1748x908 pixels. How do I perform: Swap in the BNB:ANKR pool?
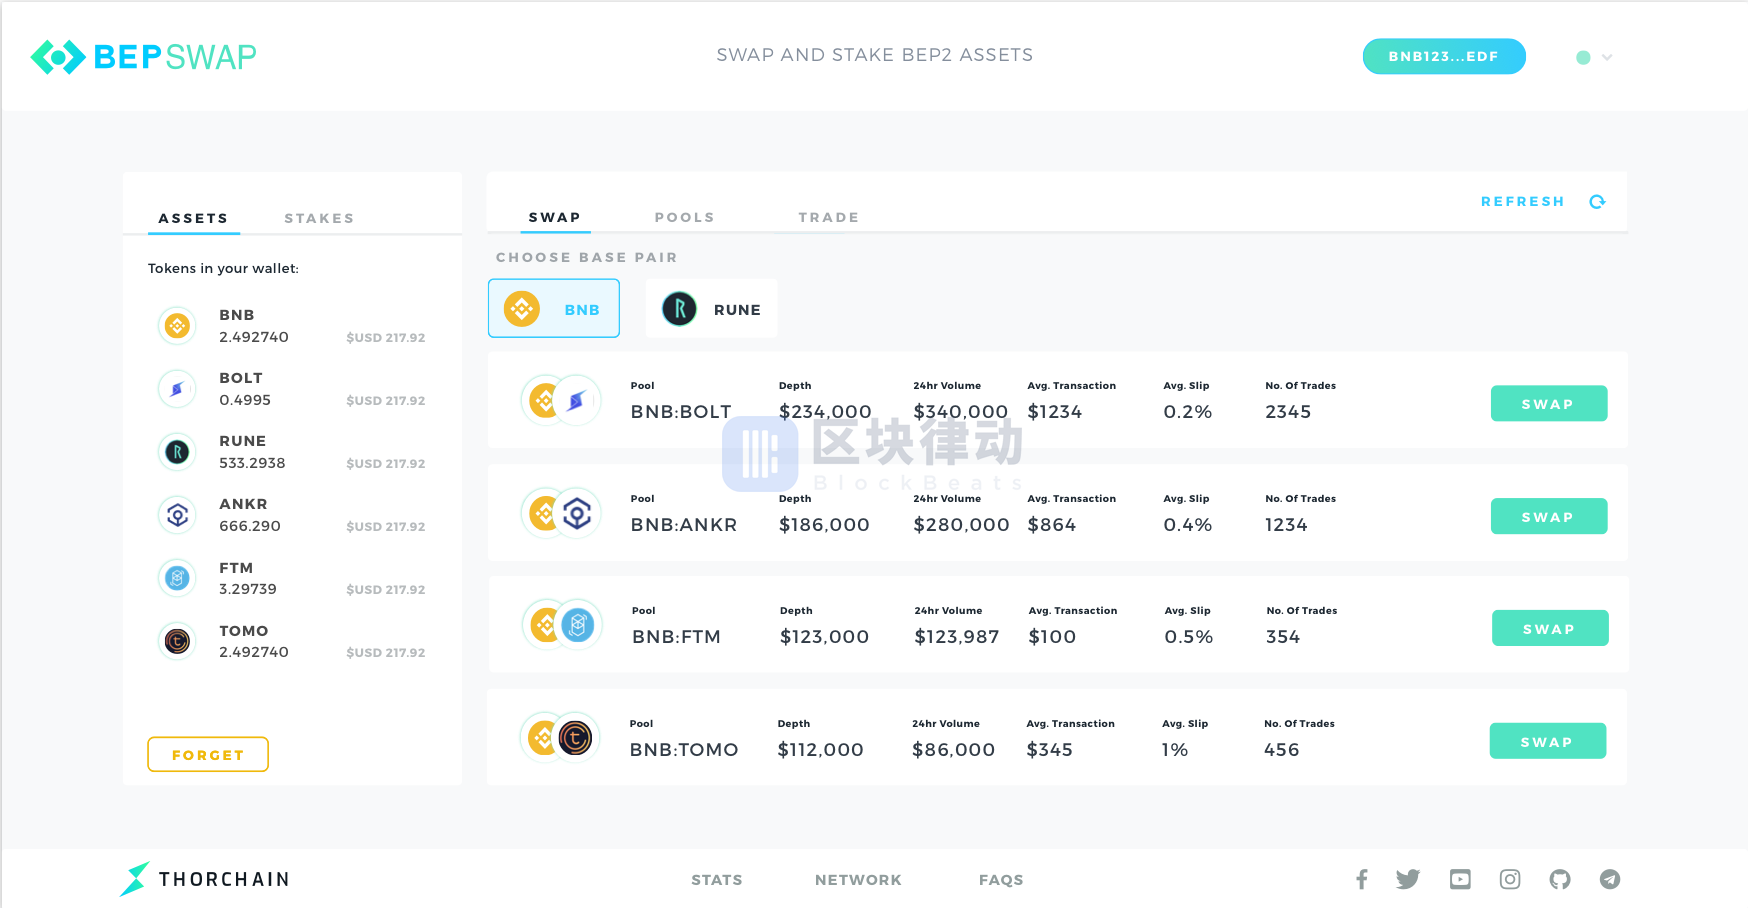[1549, 516]
